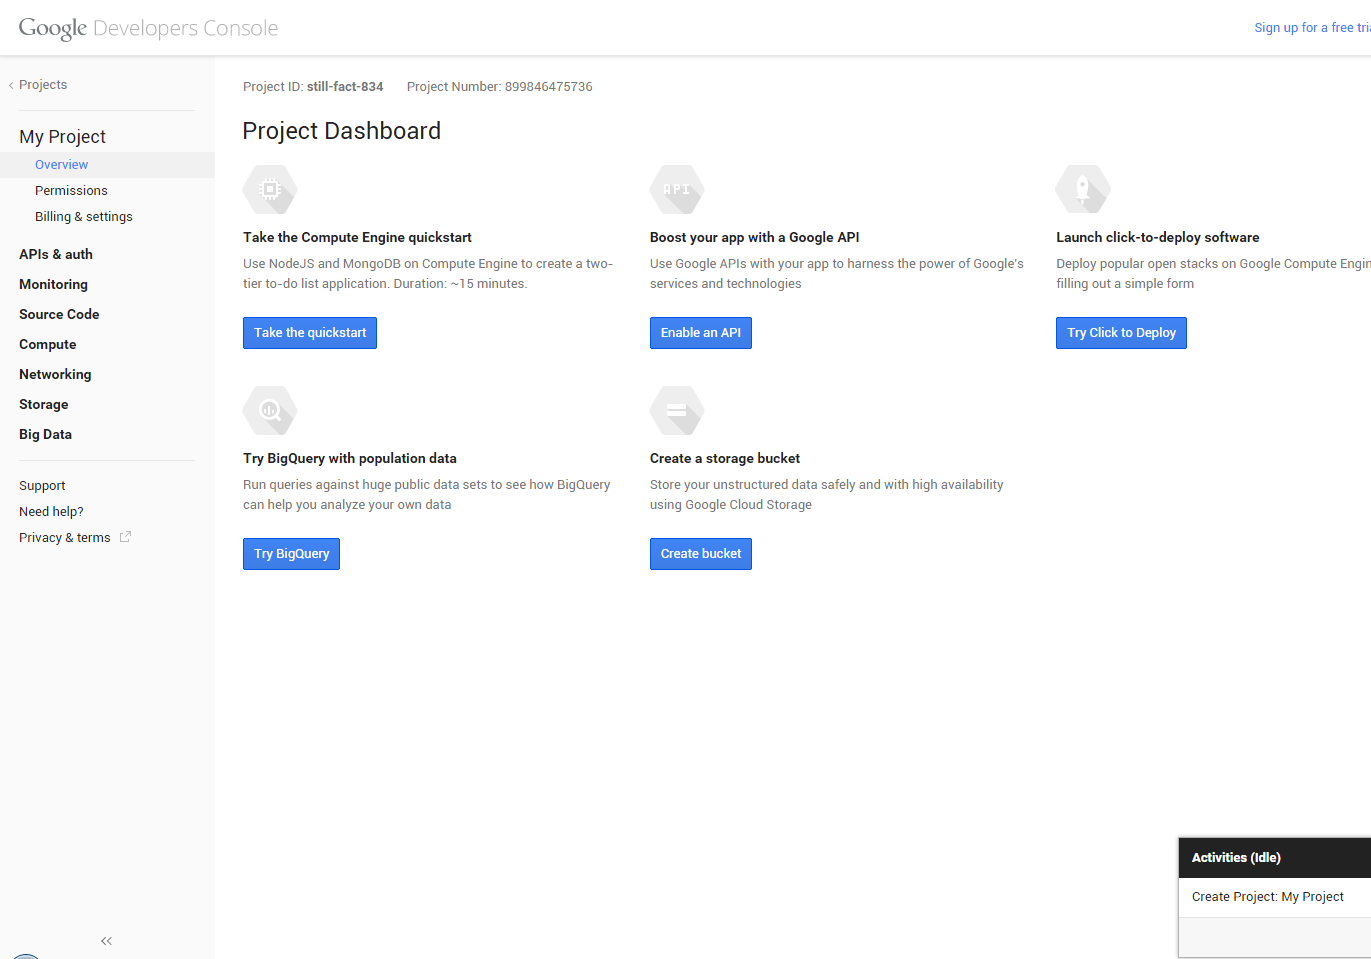1371x959 pixels.
Task: Click Take the Compute Engine quickstart title
Action: click(357, 238)
